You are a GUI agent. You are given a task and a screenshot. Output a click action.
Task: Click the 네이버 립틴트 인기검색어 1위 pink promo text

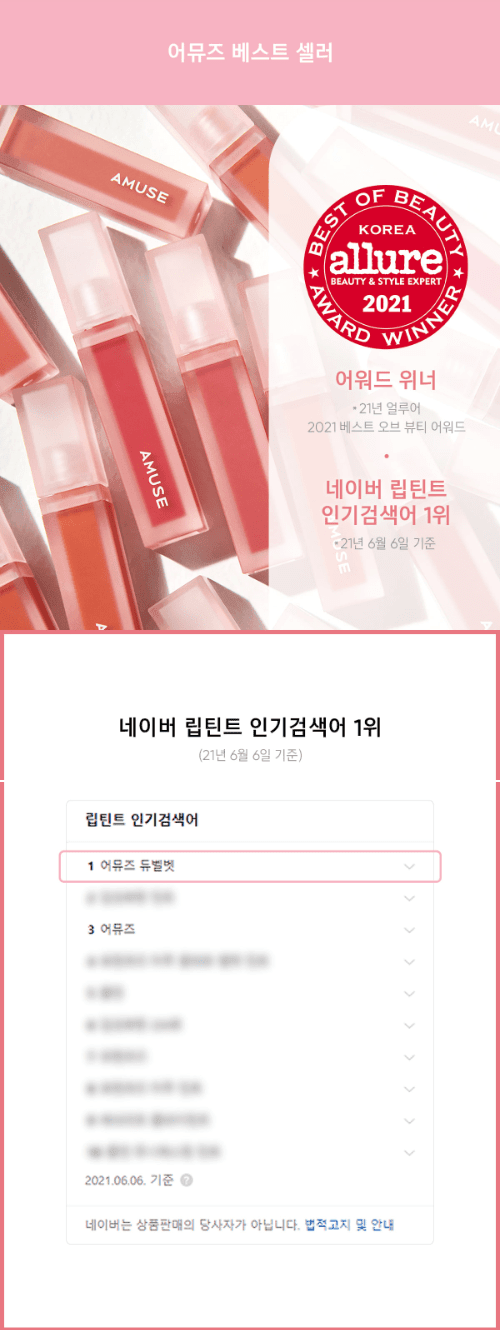[387, 503]
